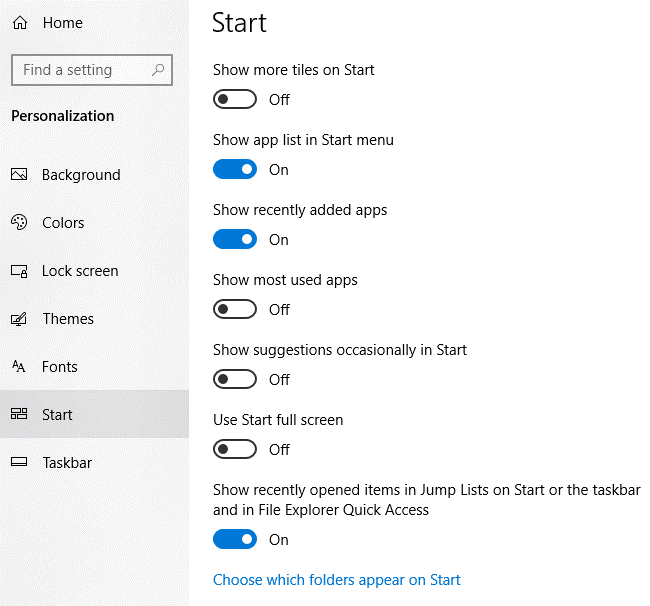Screen dimensions: 650x606
Task: Click the Colors palette icon
Action: pyautogui.click(x=19, y=223)
